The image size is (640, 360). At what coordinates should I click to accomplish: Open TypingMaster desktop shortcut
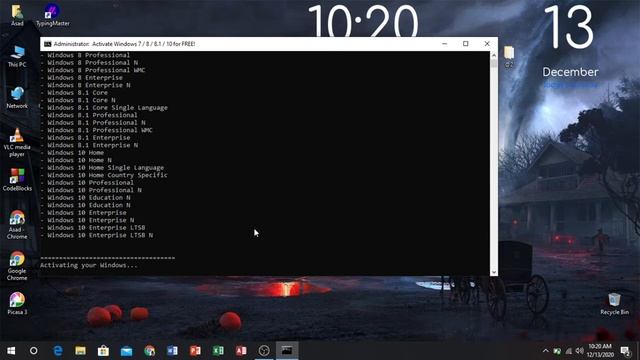(x=52, y=15)
